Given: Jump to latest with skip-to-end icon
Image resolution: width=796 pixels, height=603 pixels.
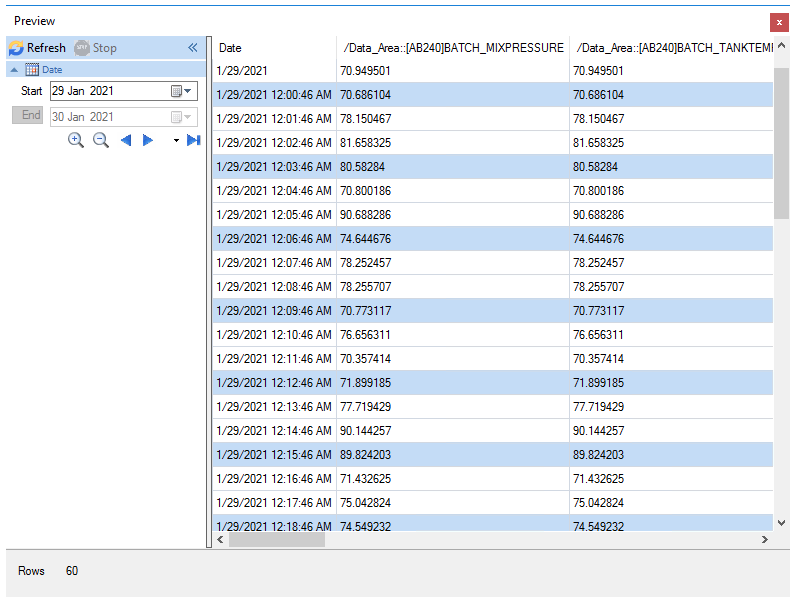Looking at the screenshot, I should 193,140.
